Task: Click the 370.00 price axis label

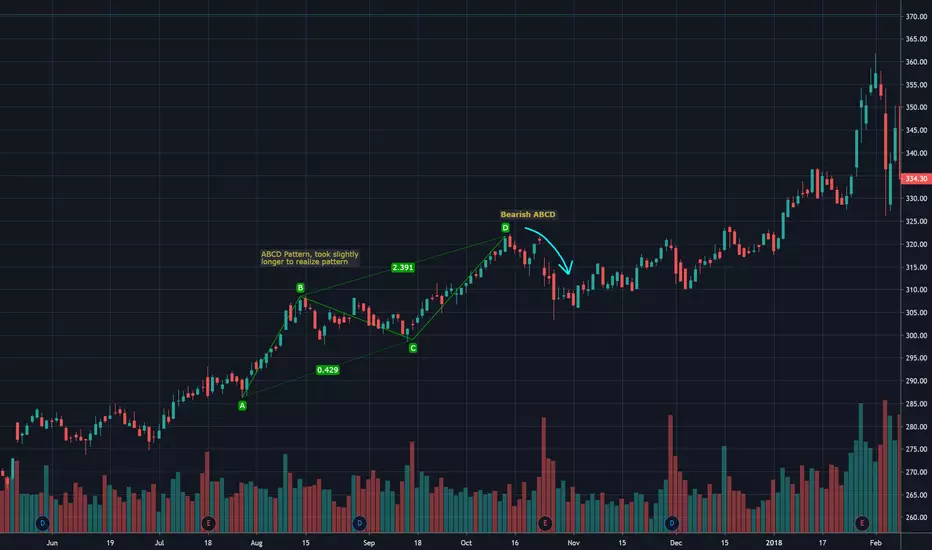Action: point(917,17)
